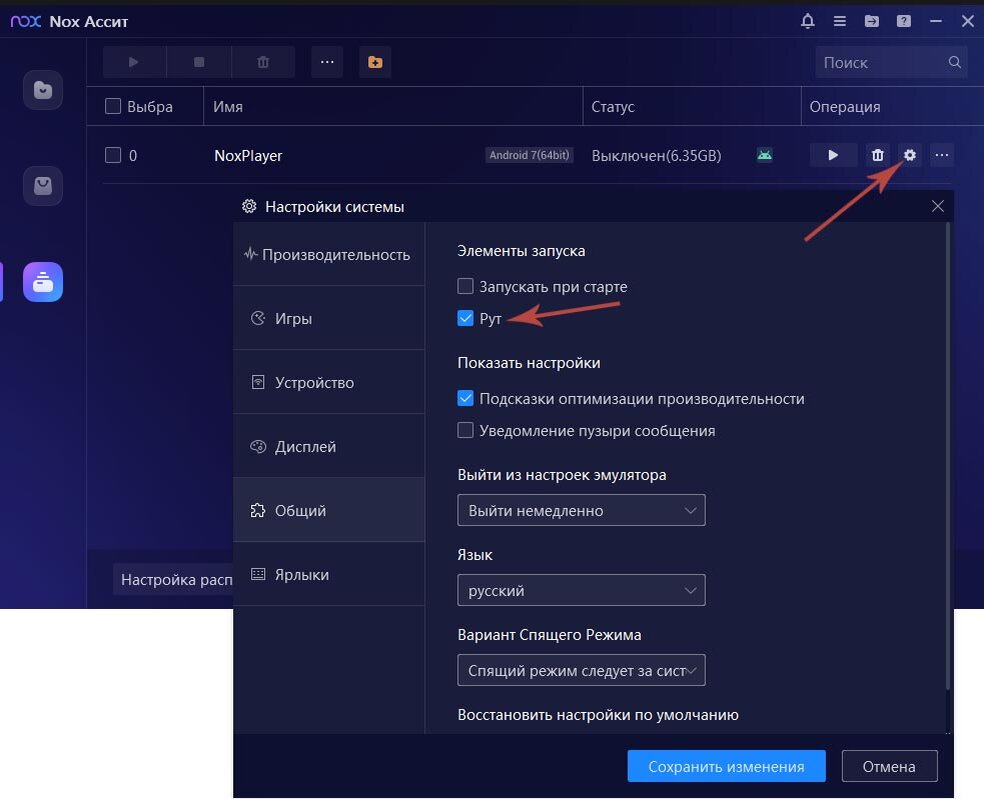984x799 pixels.
Task: Open the hamburger menu in title bar
Action: [840, 21]
